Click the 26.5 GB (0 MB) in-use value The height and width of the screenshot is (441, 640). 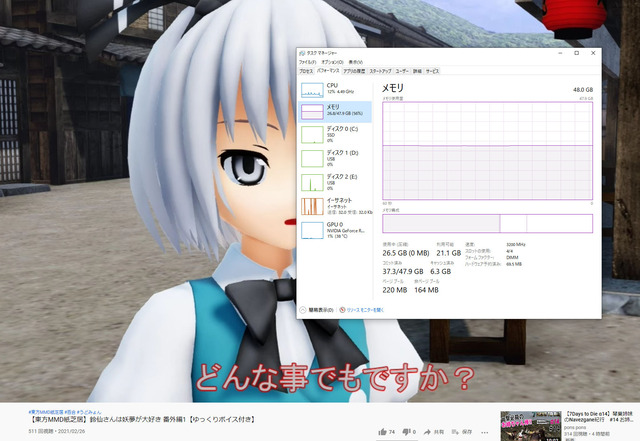[x=406, y=253]
